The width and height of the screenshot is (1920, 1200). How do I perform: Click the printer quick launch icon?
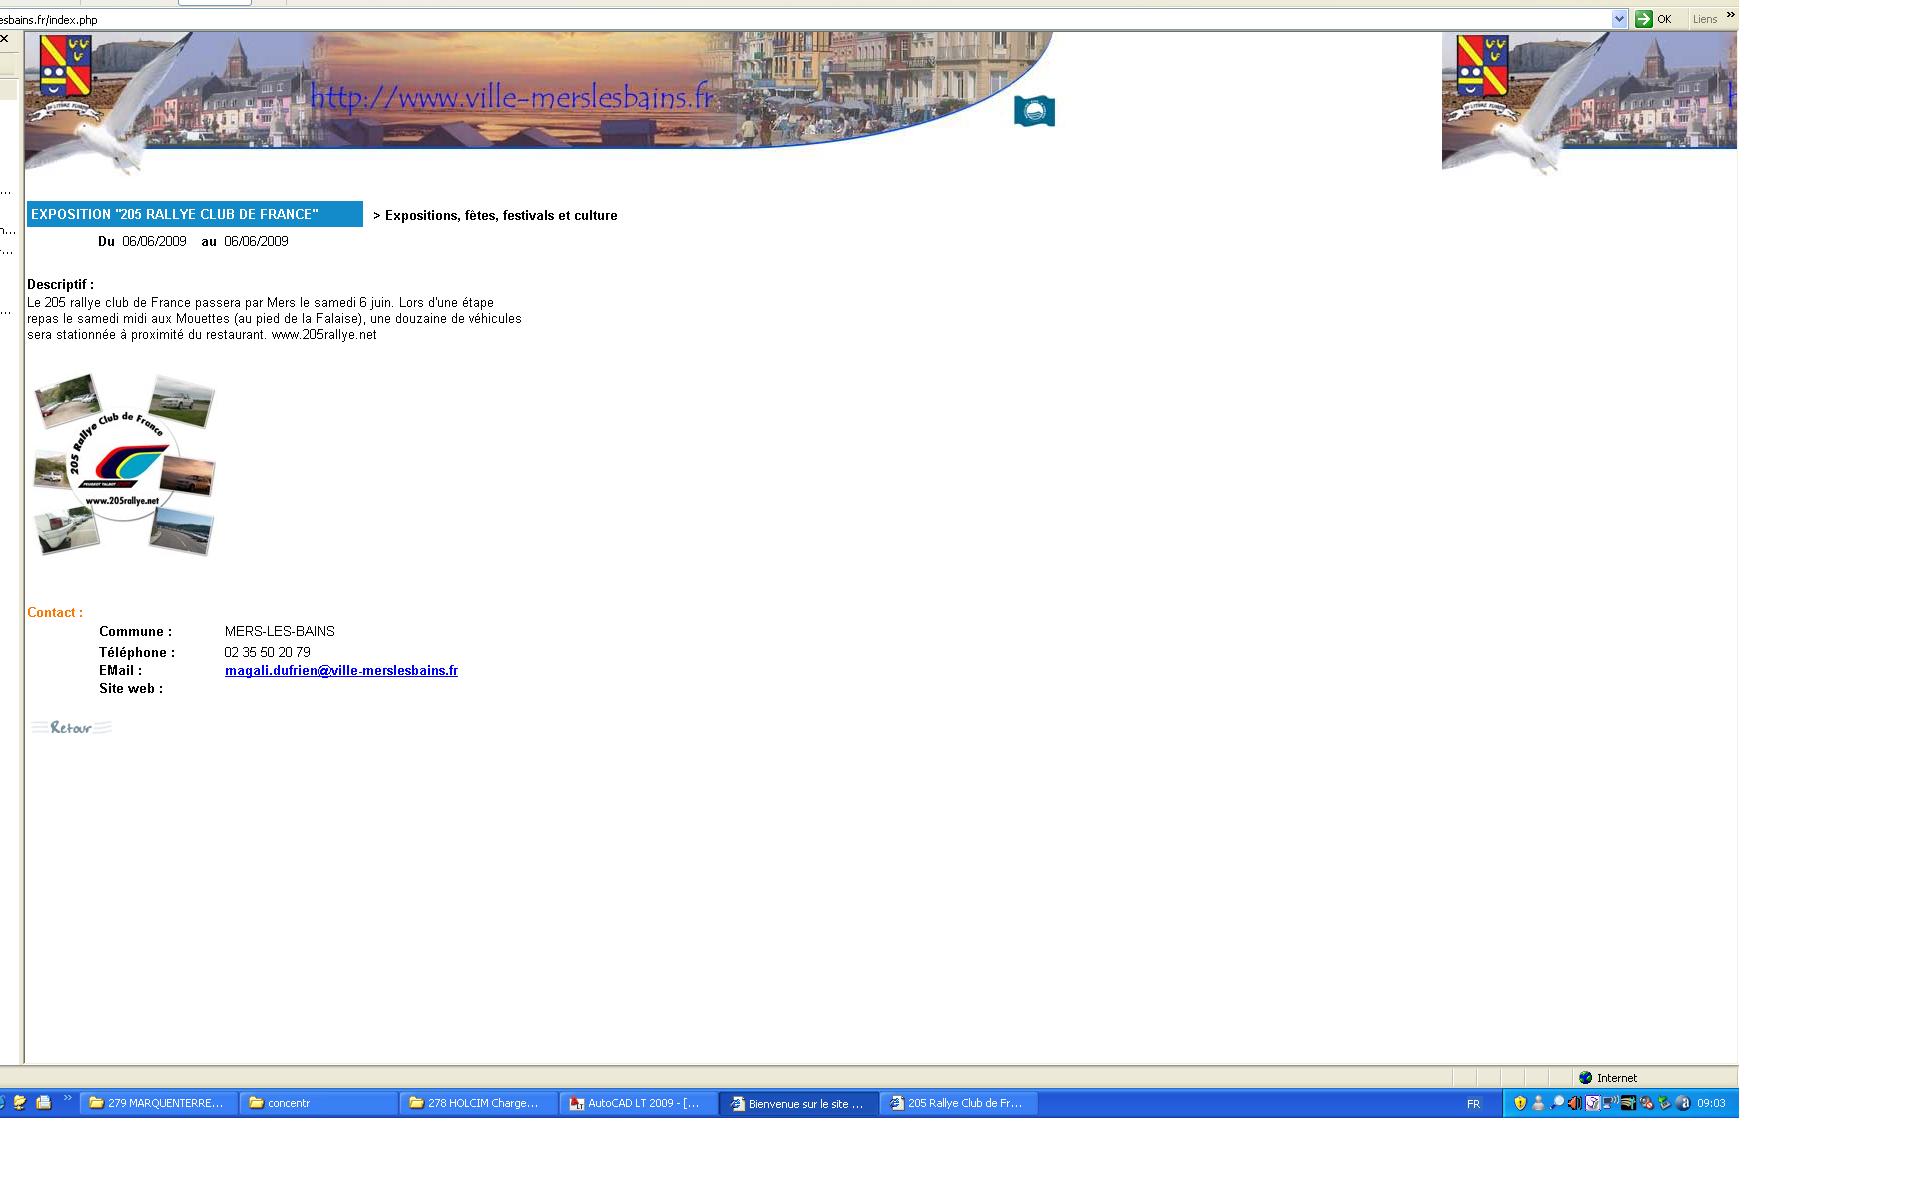[x=43, y=1102]
